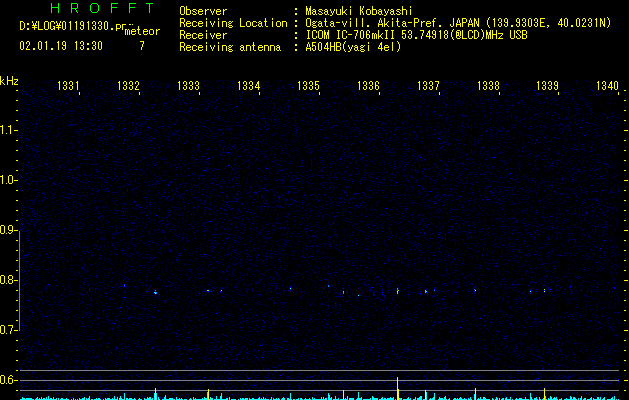Image resolution: width=629 pixels, height=400 pixels.
Task: Click the 0.6 kHz frequency label
Action: (x=9, y=380)
